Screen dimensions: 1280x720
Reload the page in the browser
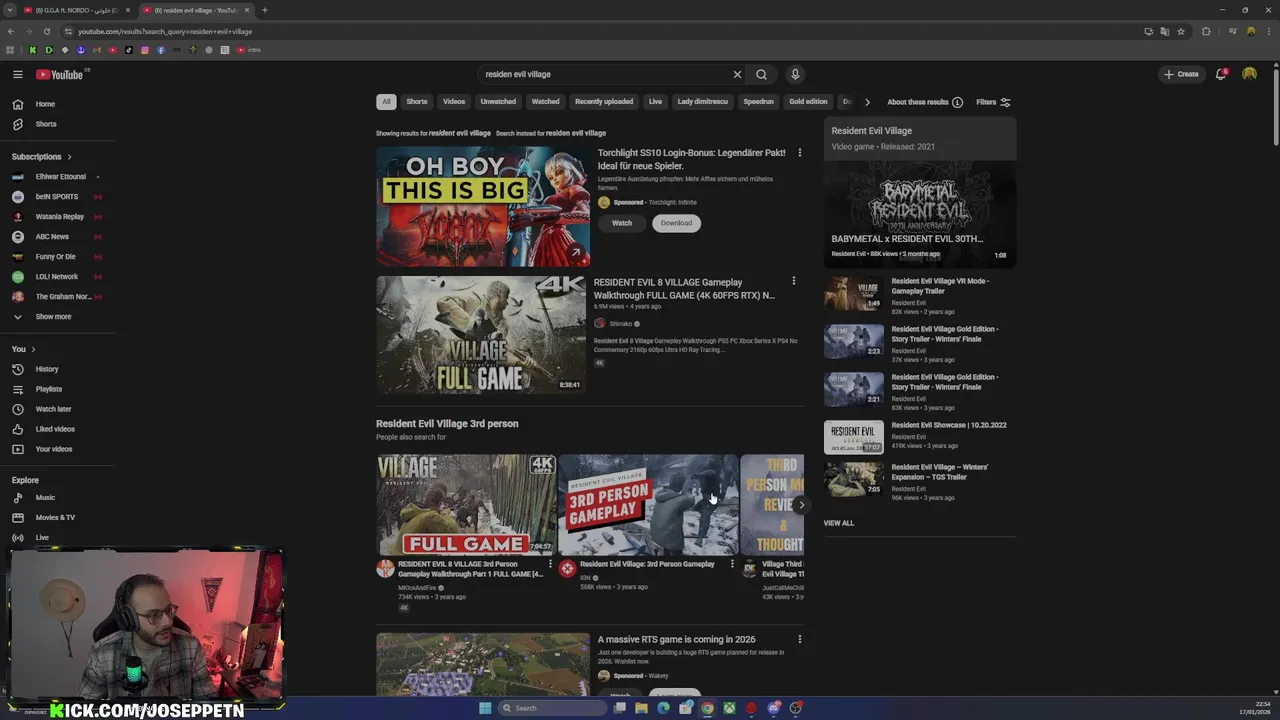[x=46, y=31]
